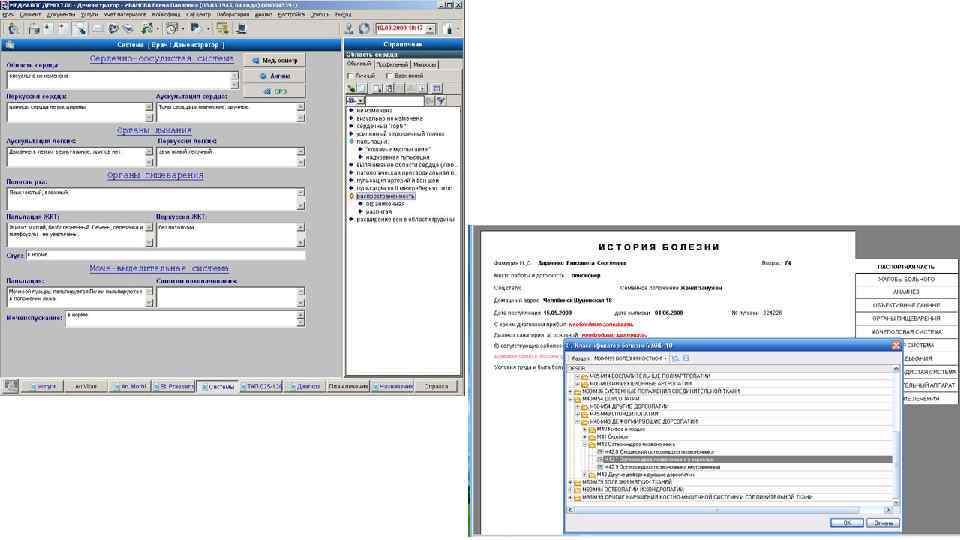
Task: Expand the M43 Другие деформирующие дорсопатии node
Action: [x=585, y=475]
